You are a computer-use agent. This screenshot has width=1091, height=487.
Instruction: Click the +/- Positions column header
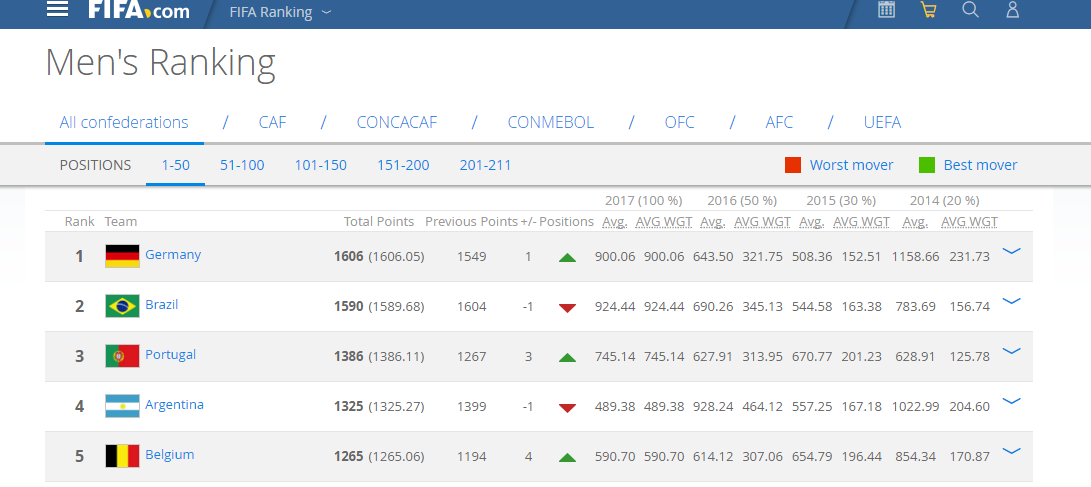coord(557,222)
